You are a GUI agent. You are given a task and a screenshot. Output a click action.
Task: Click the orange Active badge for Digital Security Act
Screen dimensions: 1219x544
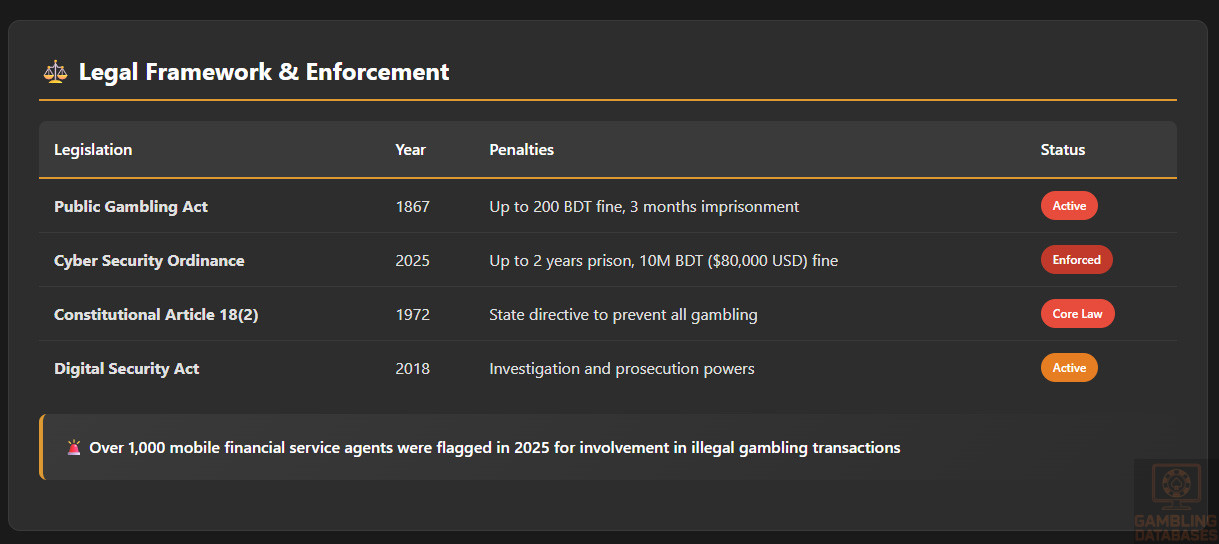(x=1069, y=368)
